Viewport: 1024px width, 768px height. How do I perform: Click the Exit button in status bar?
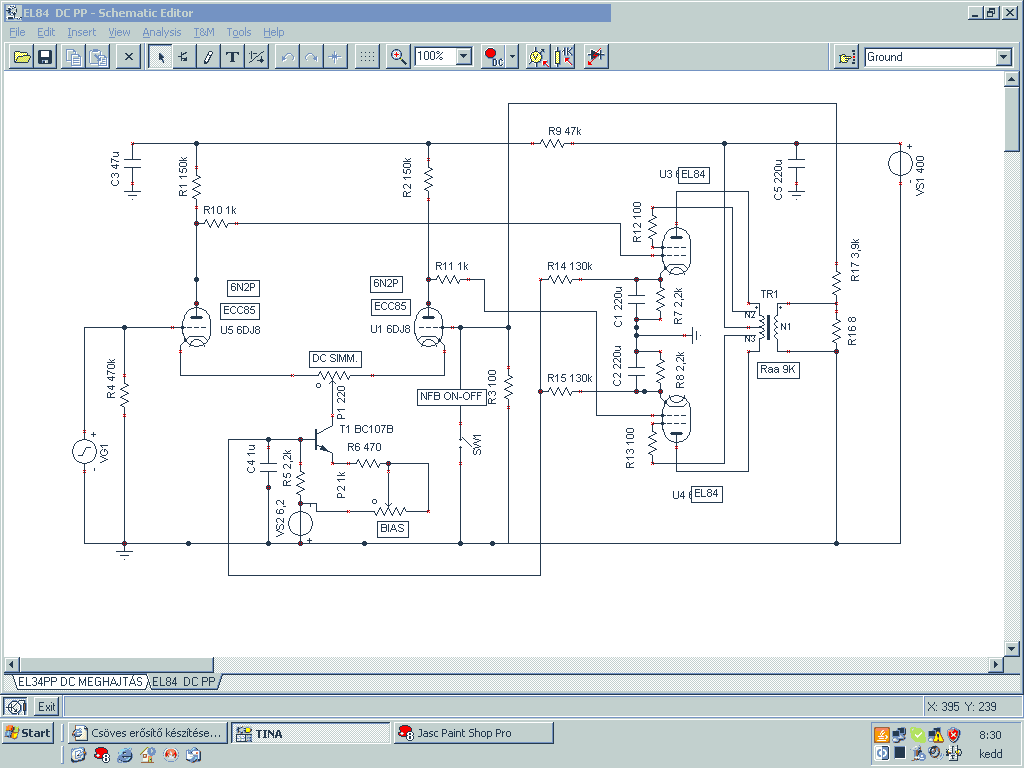(x=46, y=707)
